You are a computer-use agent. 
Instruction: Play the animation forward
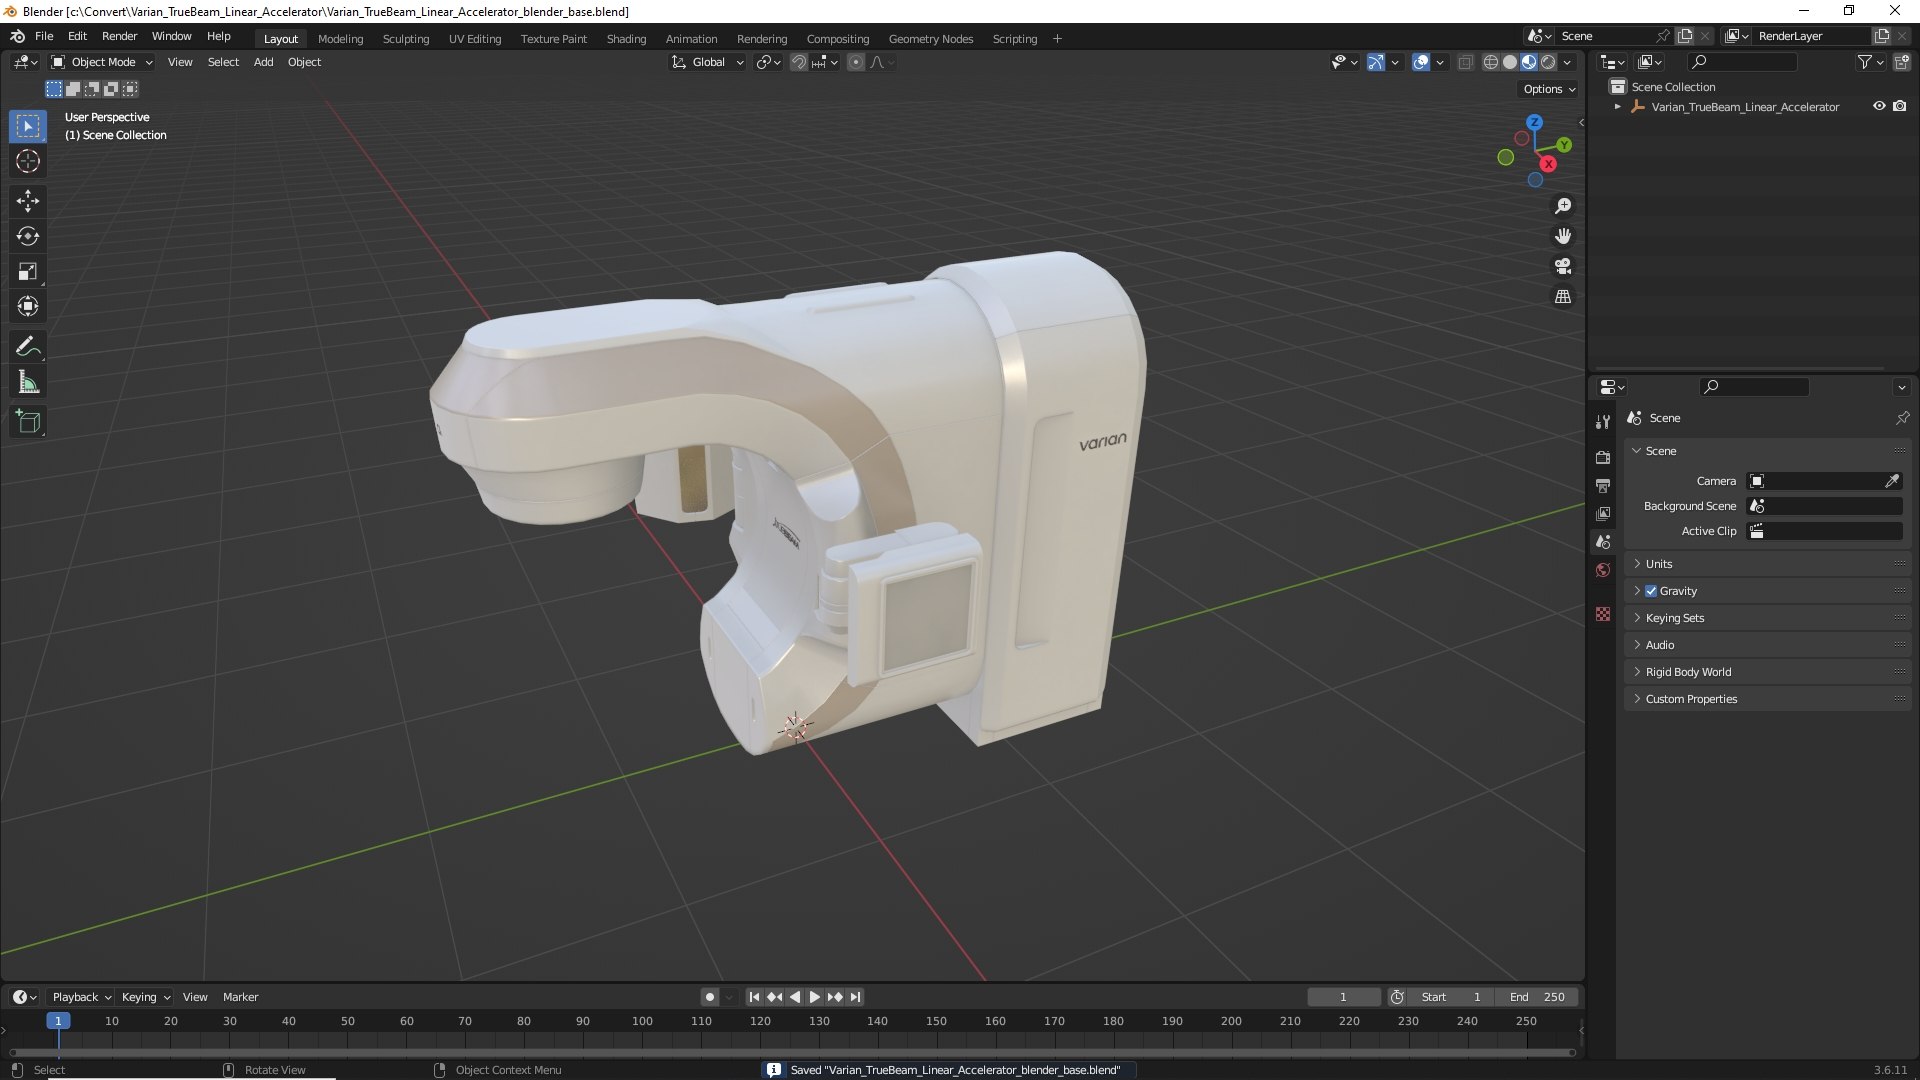pyautogui.click(x=814, y=997)
